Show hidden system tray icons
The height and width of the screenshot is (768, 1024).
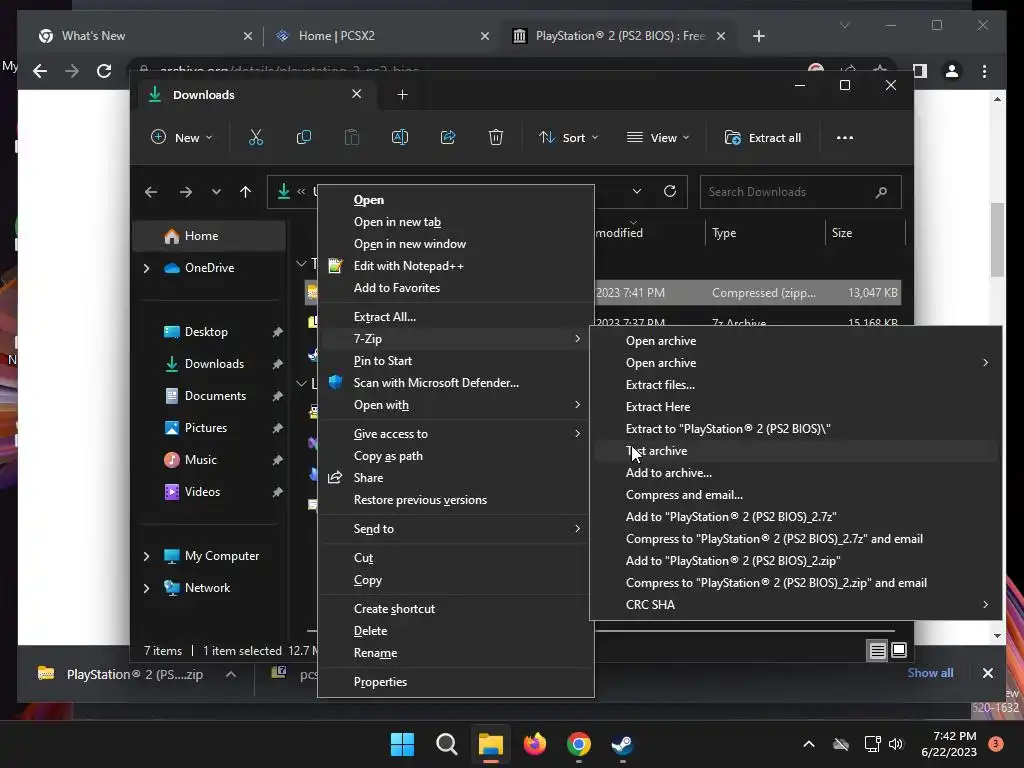click(808, 744)
